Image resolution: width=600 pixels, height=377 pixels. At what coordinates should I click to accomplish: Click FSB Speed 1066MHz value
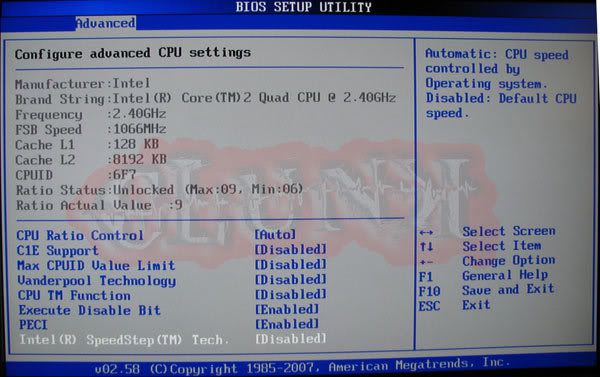tap(139, 129)
